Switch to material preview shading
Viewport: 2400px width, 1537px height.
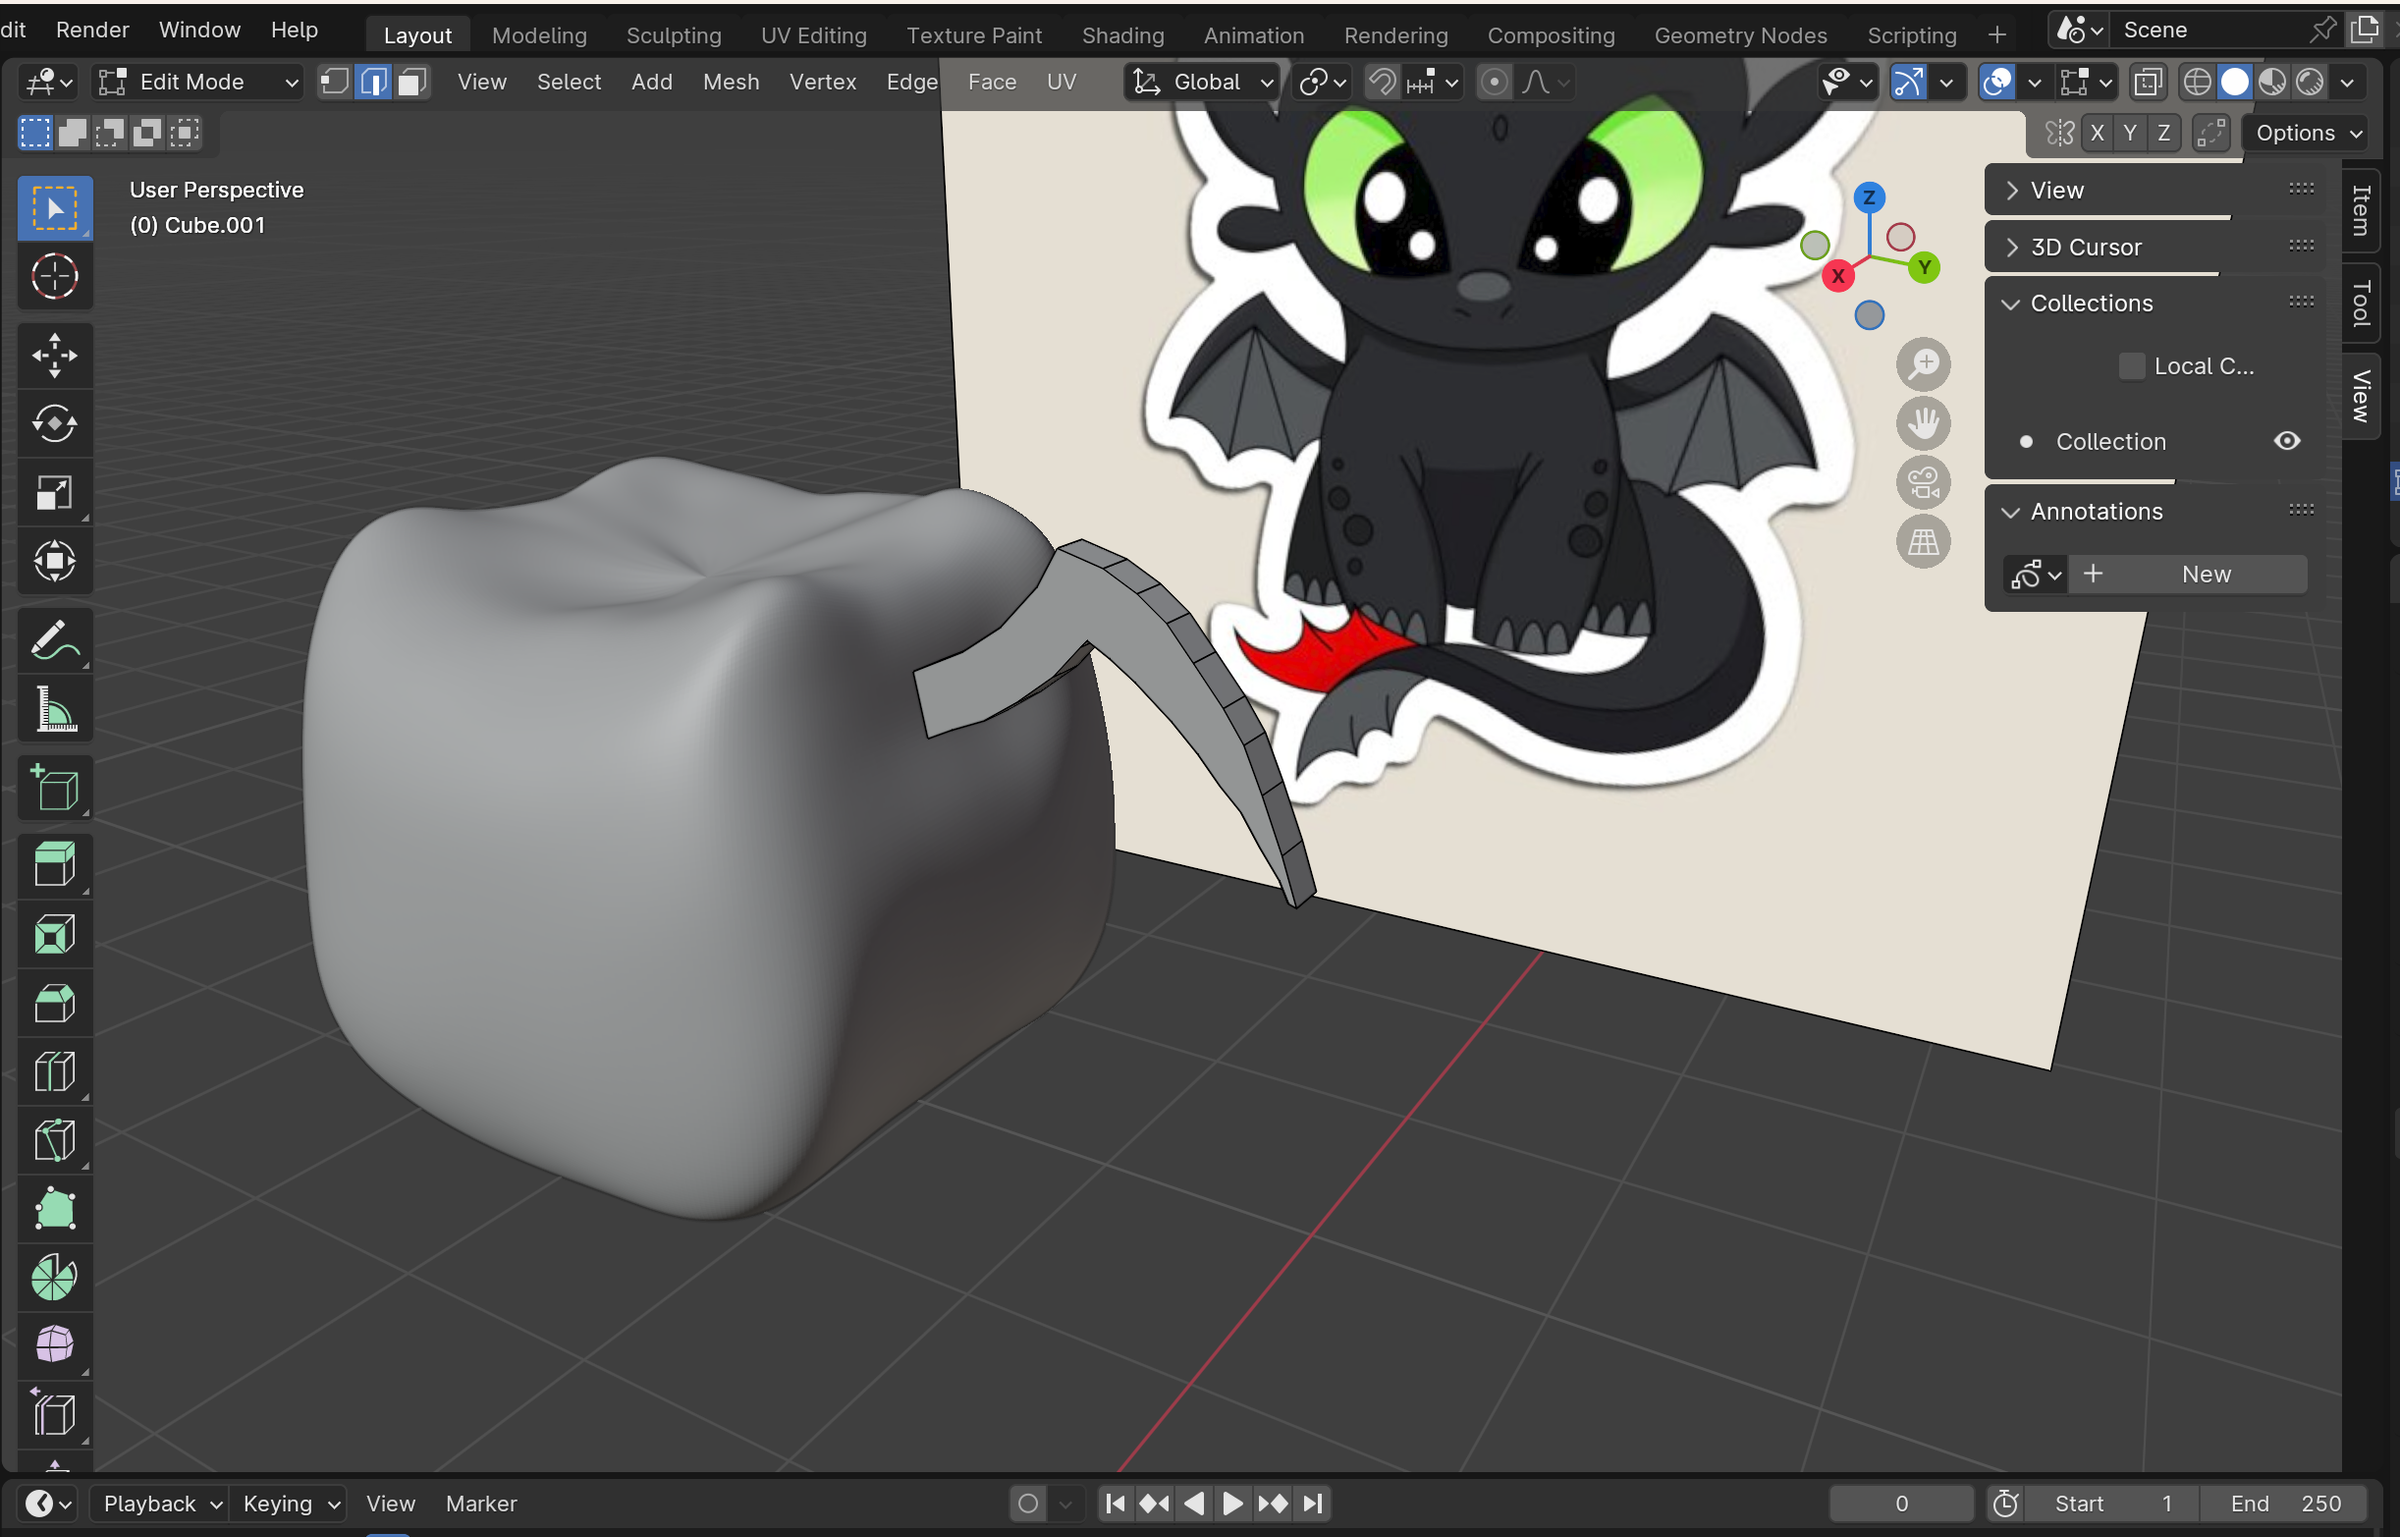click(2271, 82)
